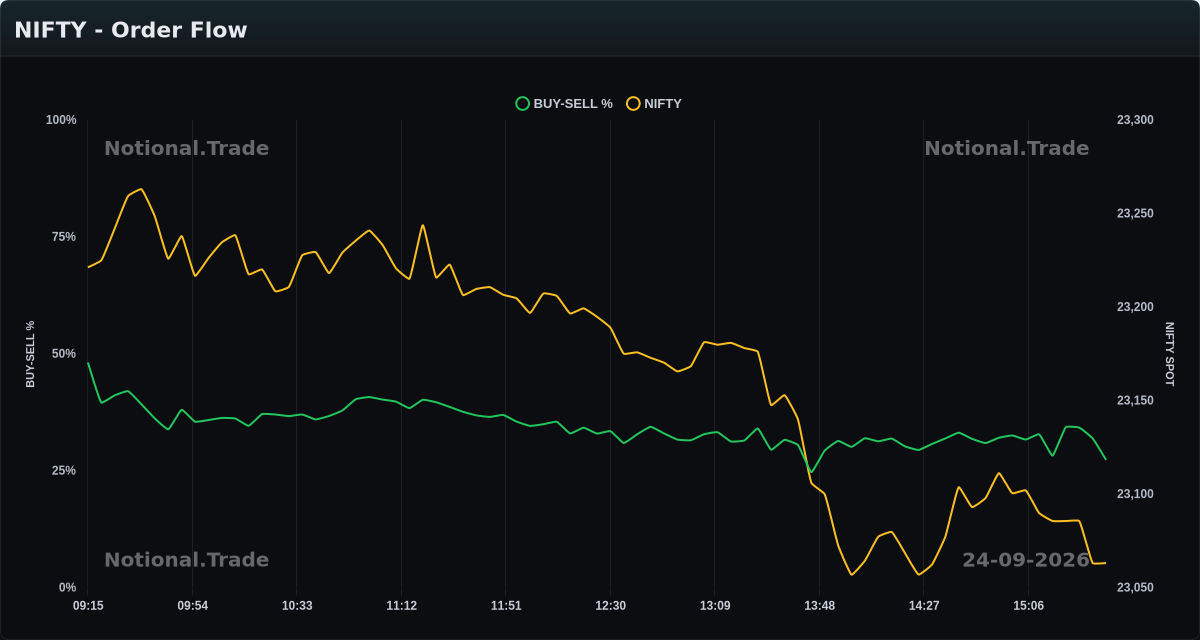The height and width of the screenshot is (640, 1200).
Task: Click the 23,200 right axis label
Action: [1135, 307]
